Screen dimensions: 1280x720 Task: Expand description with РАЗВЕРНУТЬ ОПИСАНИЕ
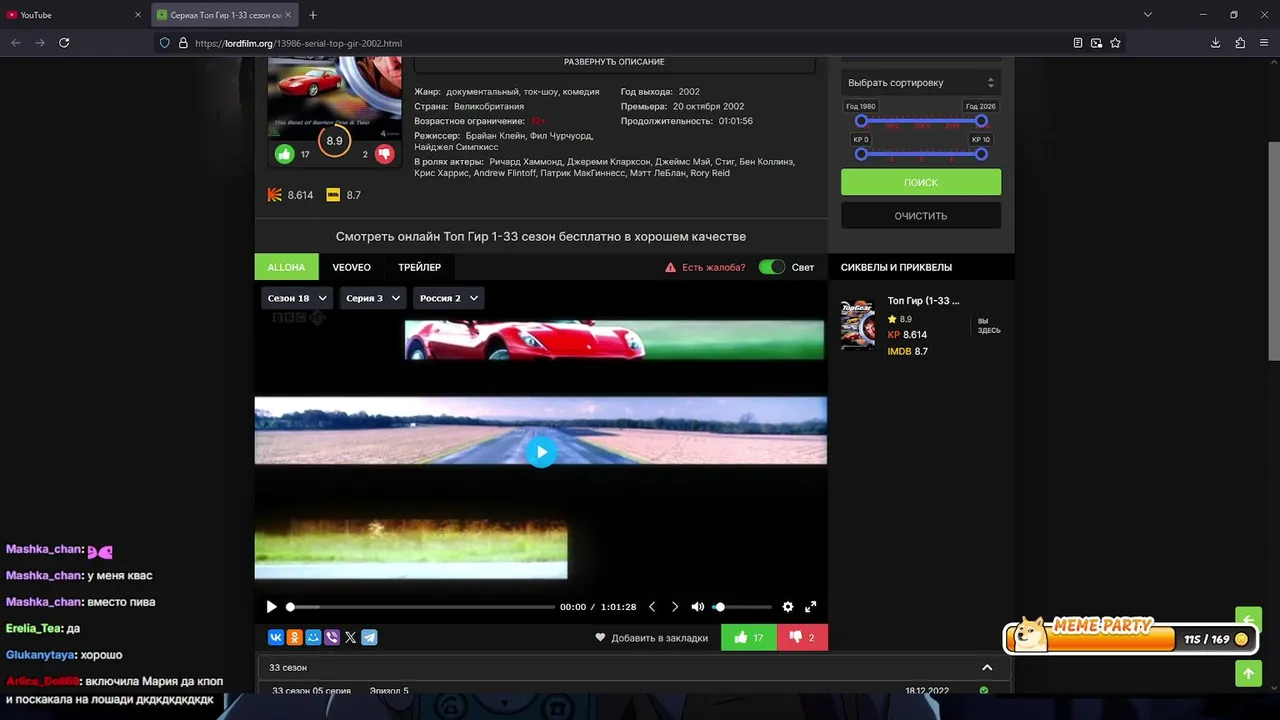pyautogui.click(x=614, y=62)
